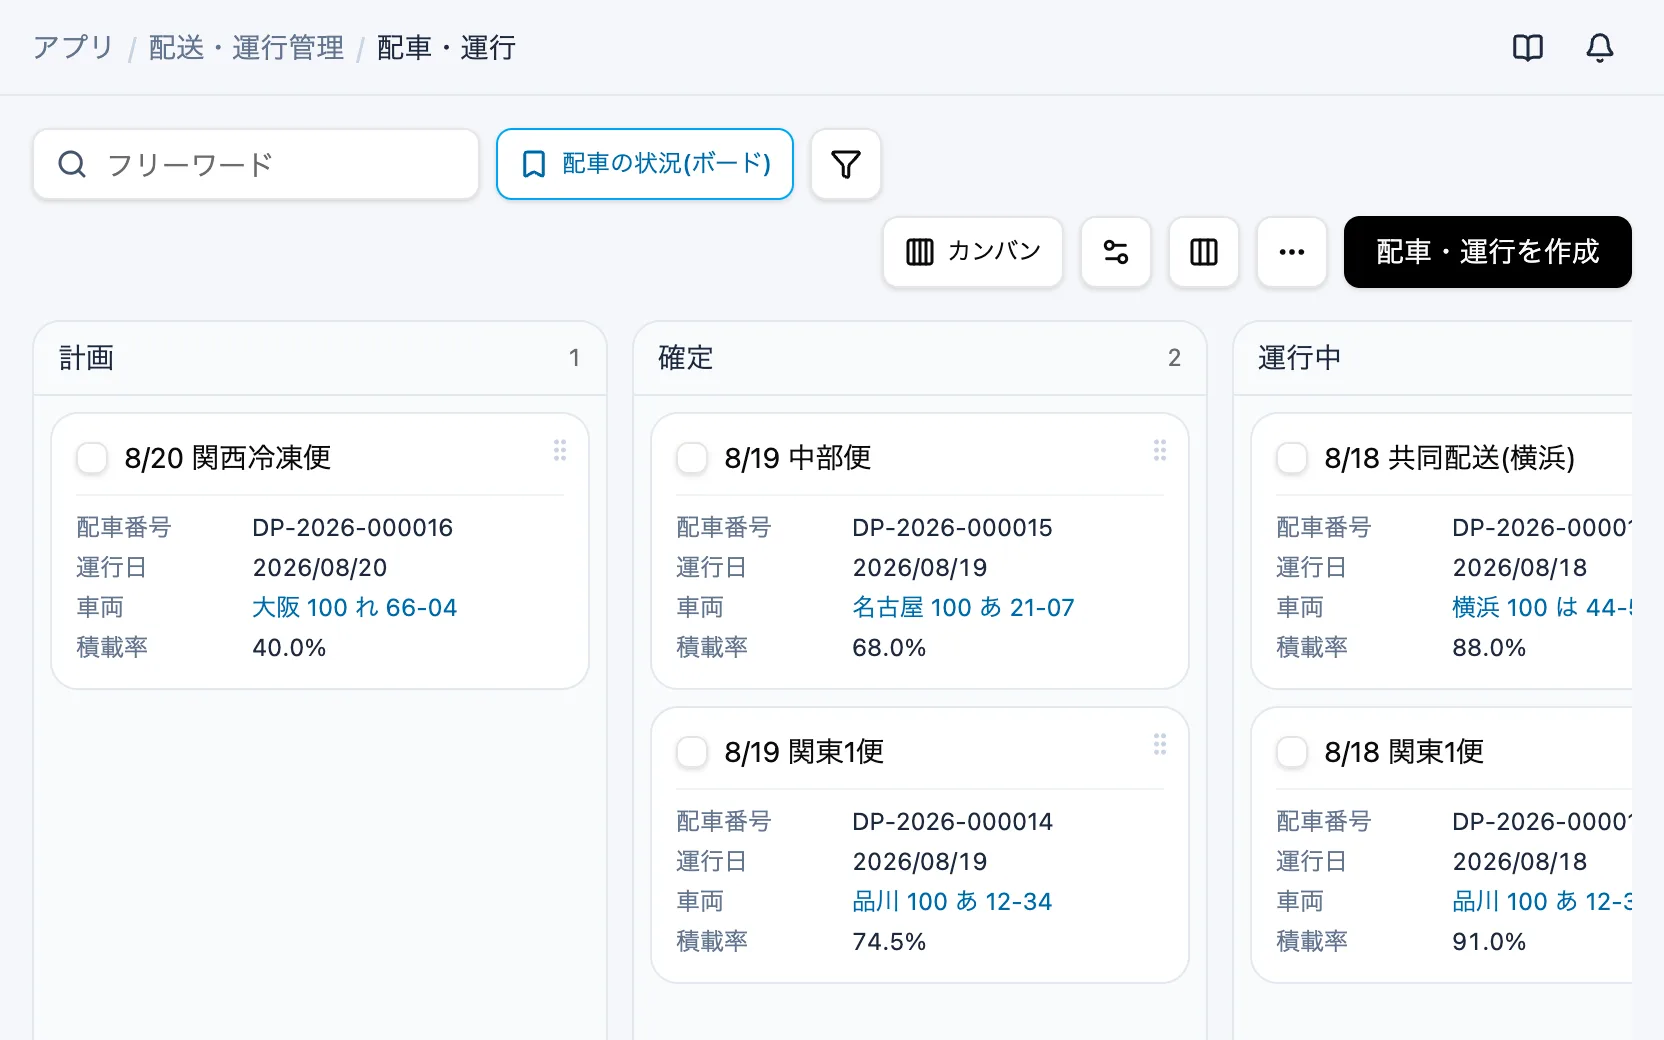The image size is (1664, 1040).
Task: Open the filter funnel button
Action: tap(846, 164)
